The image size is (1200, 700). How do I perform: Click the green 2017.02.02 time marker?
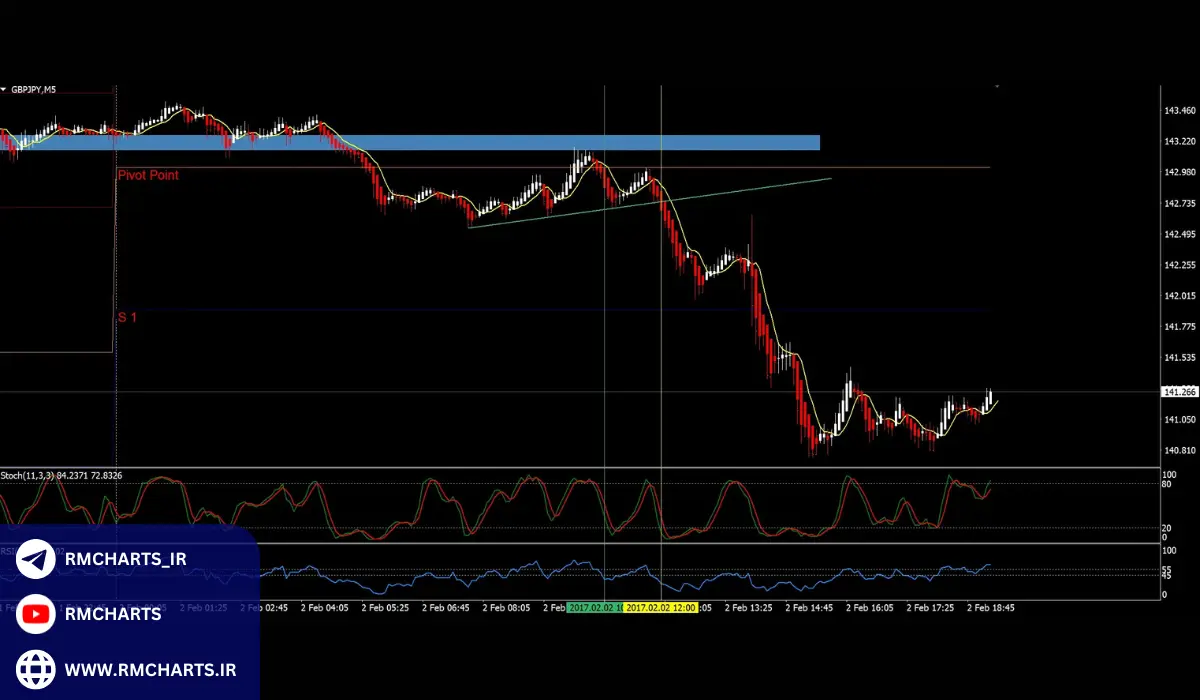click(595, 607)
